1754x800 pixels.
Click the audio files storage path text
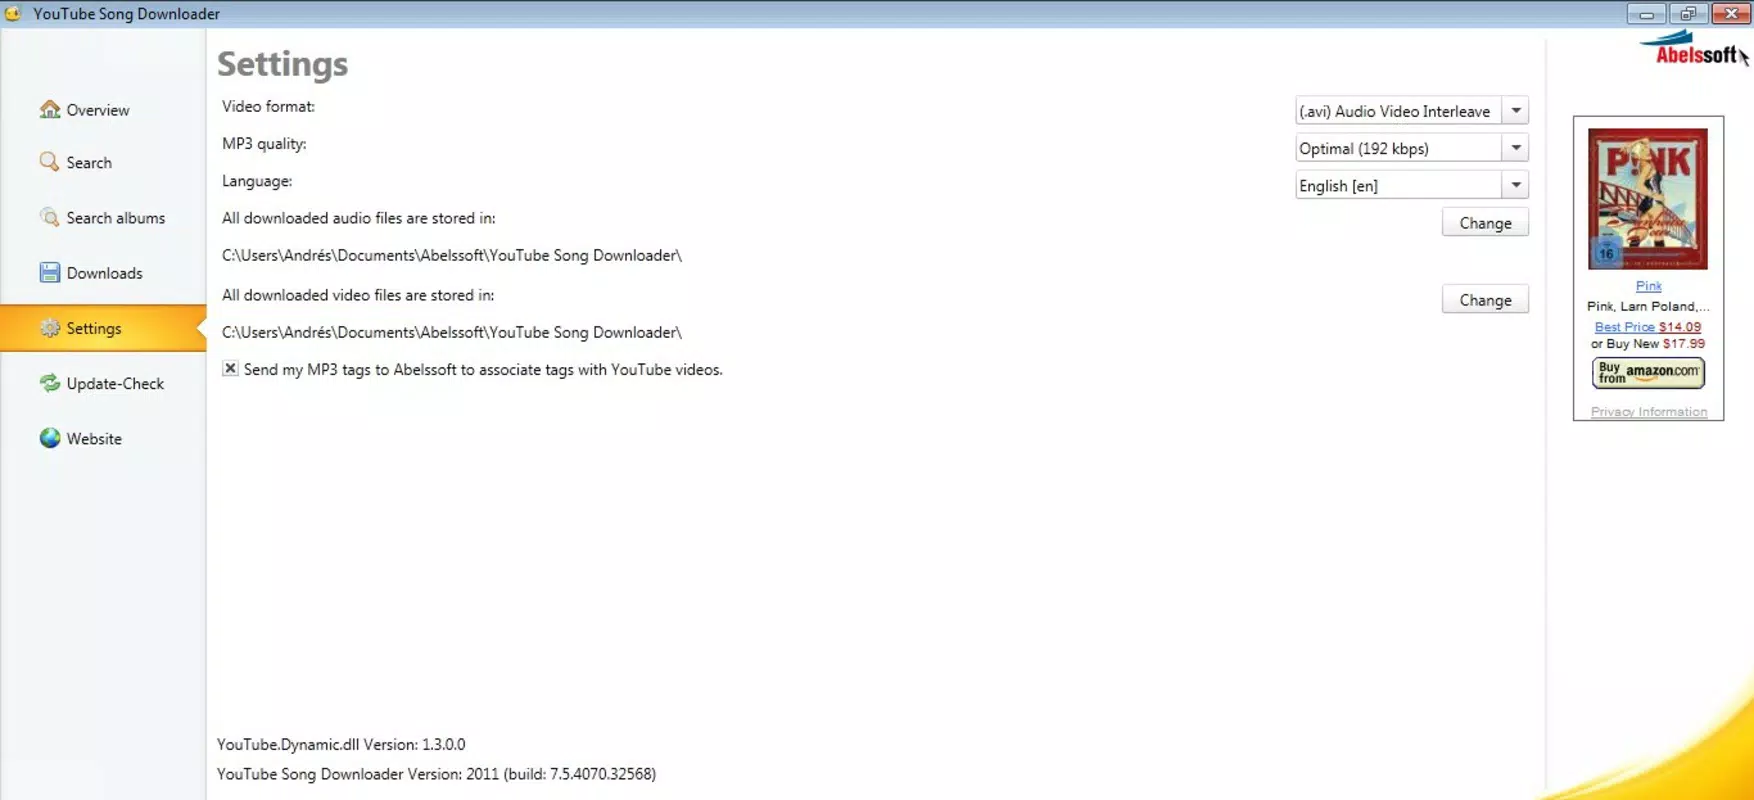(451, 256)
